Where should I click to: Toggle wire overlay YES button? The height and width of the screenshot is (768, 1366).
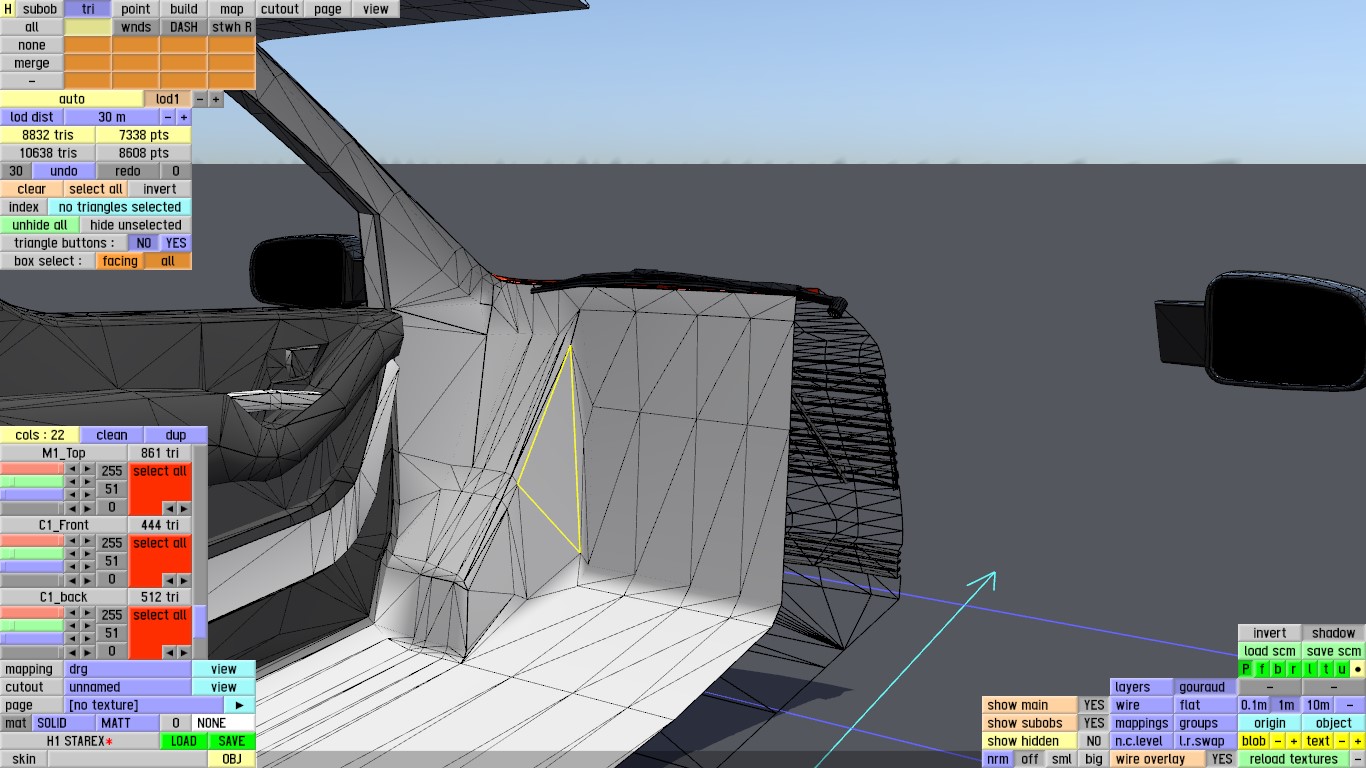pos(1222,759)
